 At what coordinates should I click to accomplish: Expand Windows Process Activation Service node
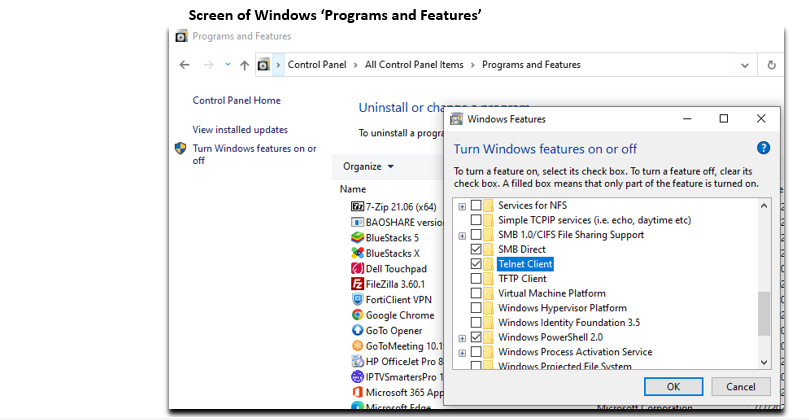(x=462, y=353)
